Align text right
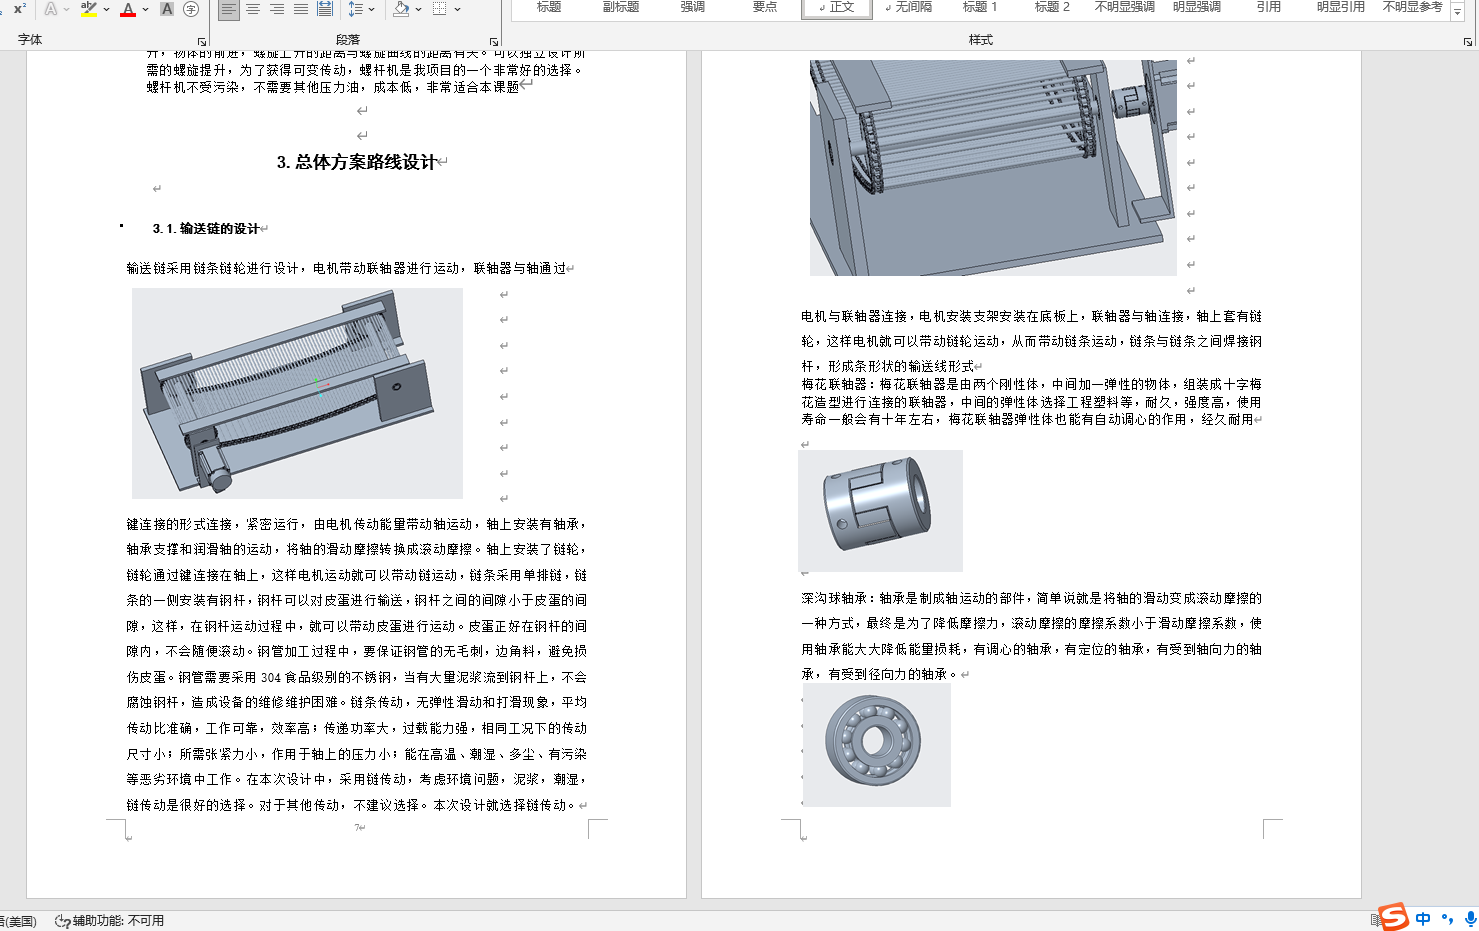The height and width of the screenshot is (931, 1479). click(x=277, y=9)
